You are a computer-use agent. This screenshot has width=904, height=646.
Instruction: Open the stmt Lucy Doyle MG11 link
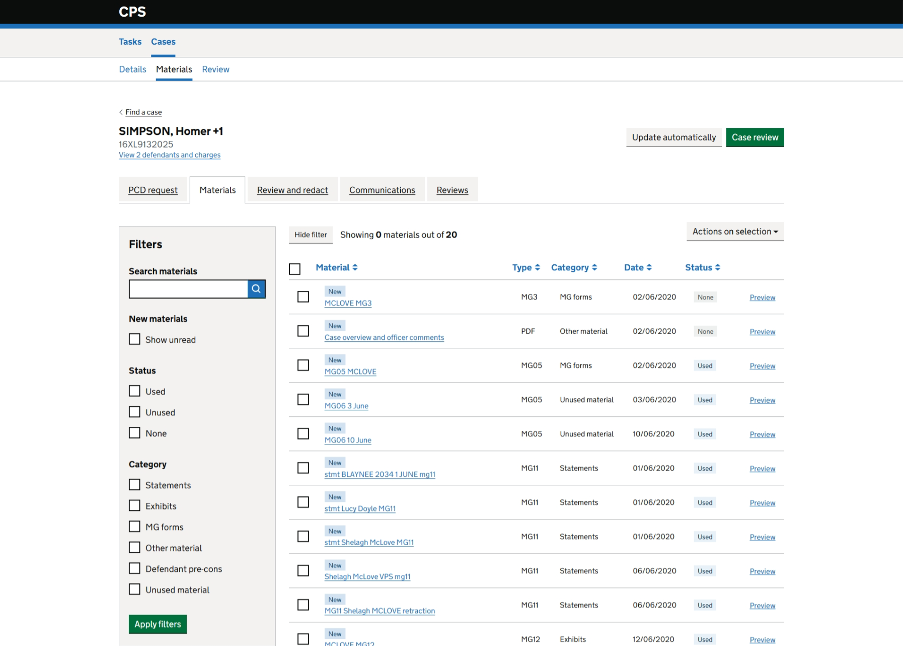point(360,509)
